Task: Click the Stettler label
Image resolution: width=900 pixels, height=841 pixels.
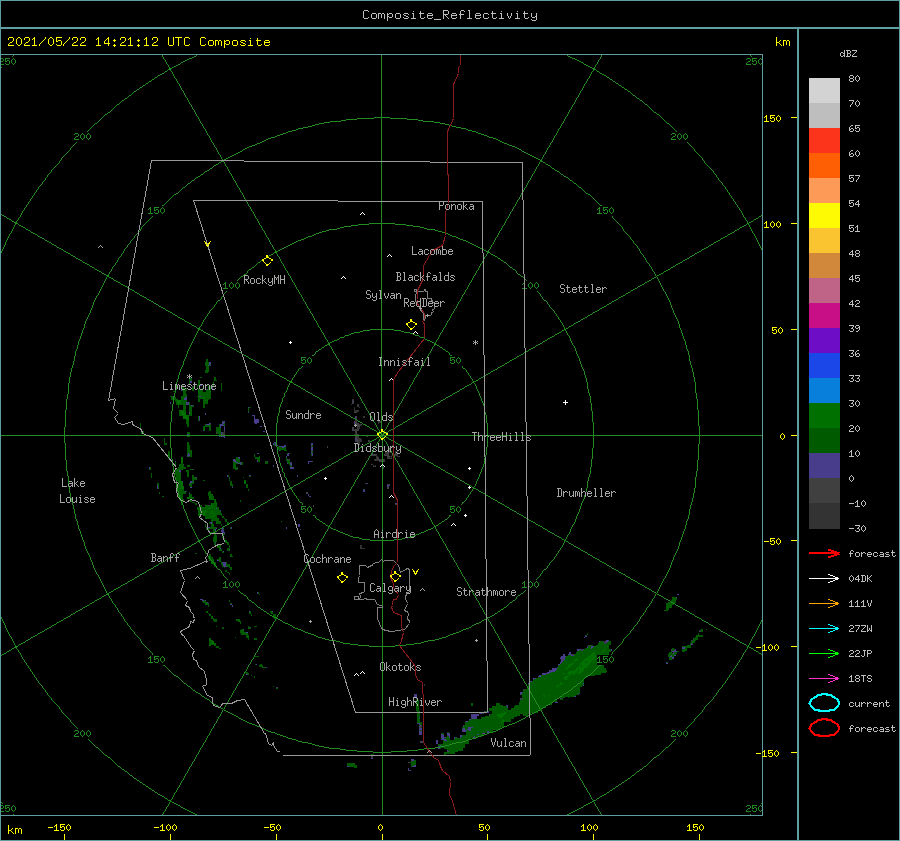Action: (x=583, y=289)
